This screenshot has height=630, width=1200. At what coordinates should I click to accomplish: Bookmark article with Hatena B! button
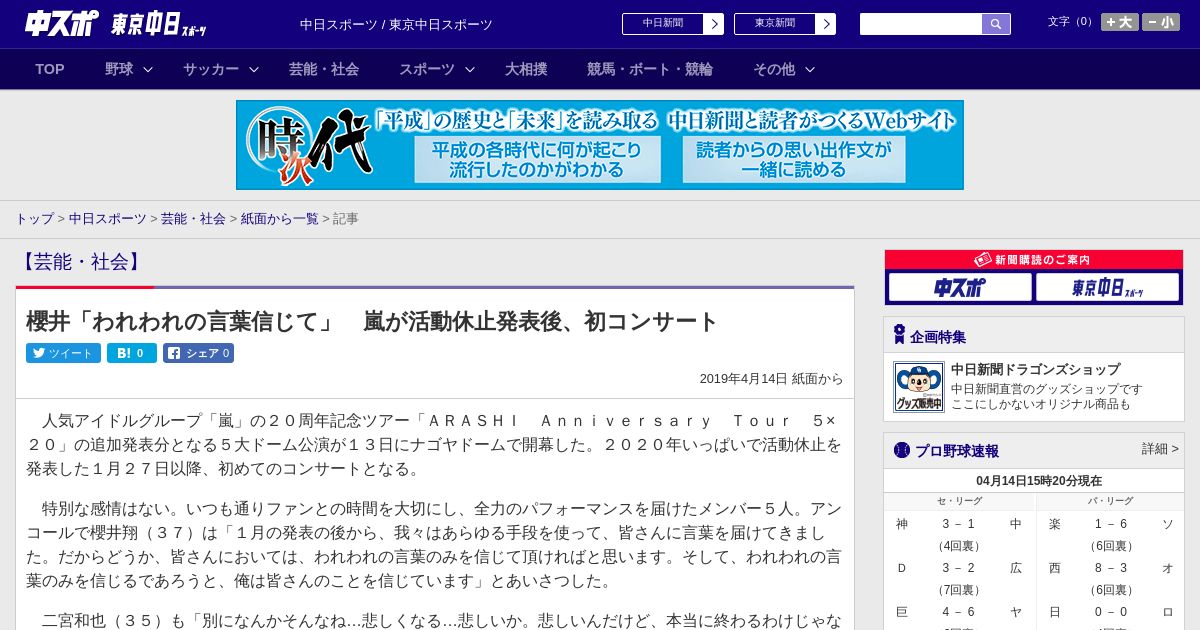132,353
